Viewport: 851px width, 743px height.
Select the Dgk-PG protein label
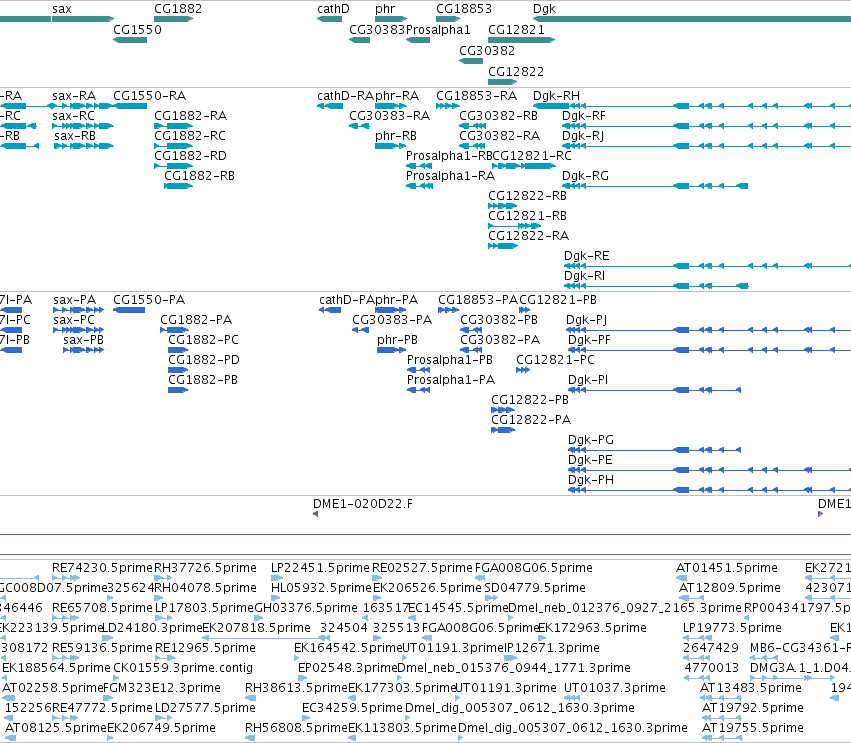pyautogui.click(x=590, y=440)
